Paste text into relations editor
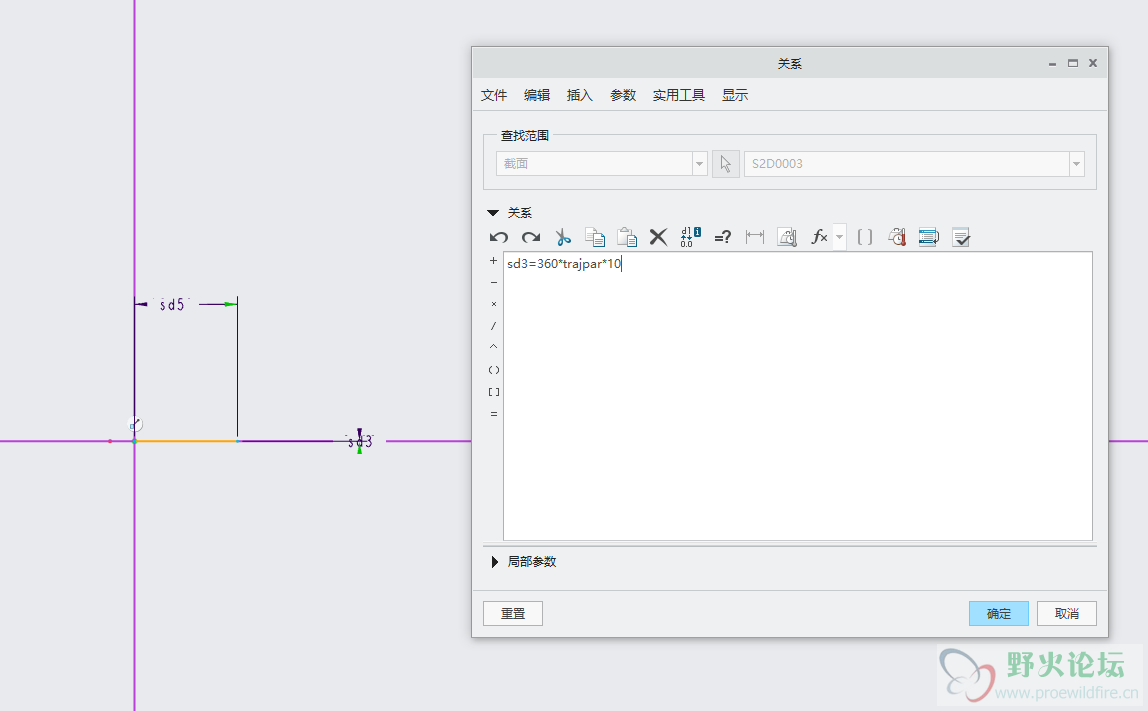This screenshot has width=1148, height=711. coord(627,237)
